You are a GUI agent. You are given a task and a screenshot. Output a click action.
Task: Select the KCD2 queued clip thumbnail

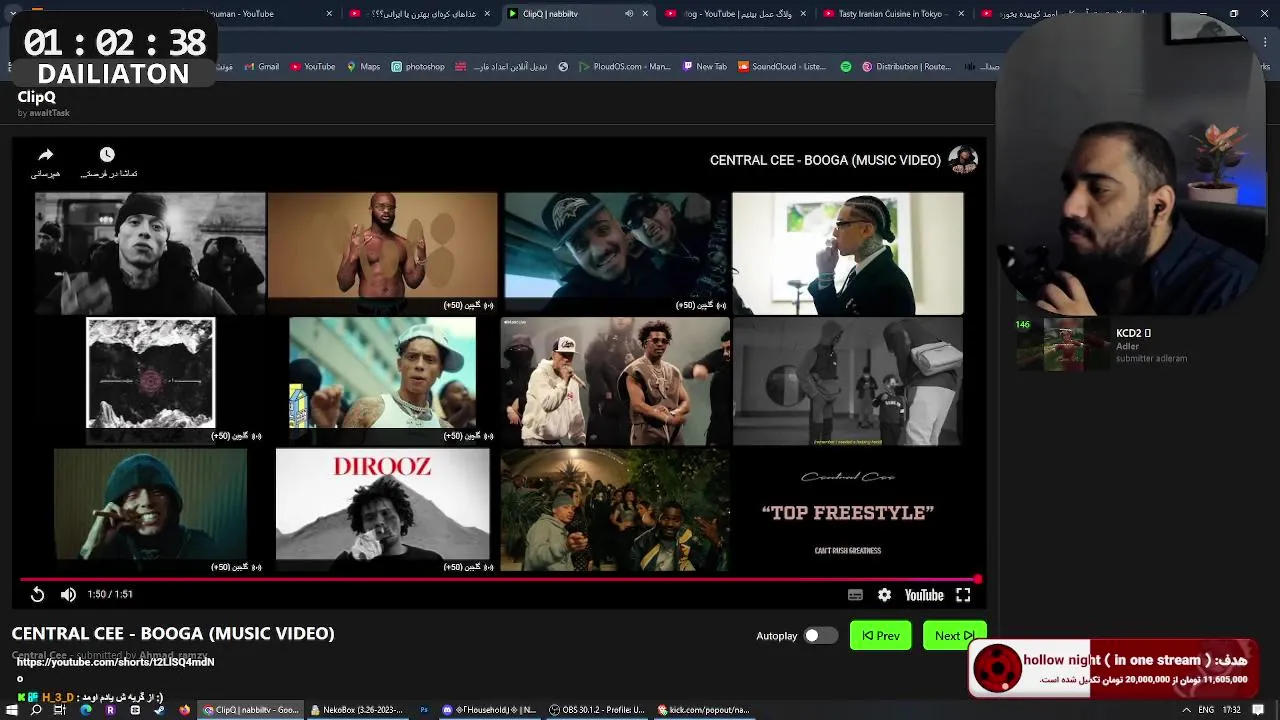click(1063, 344)
